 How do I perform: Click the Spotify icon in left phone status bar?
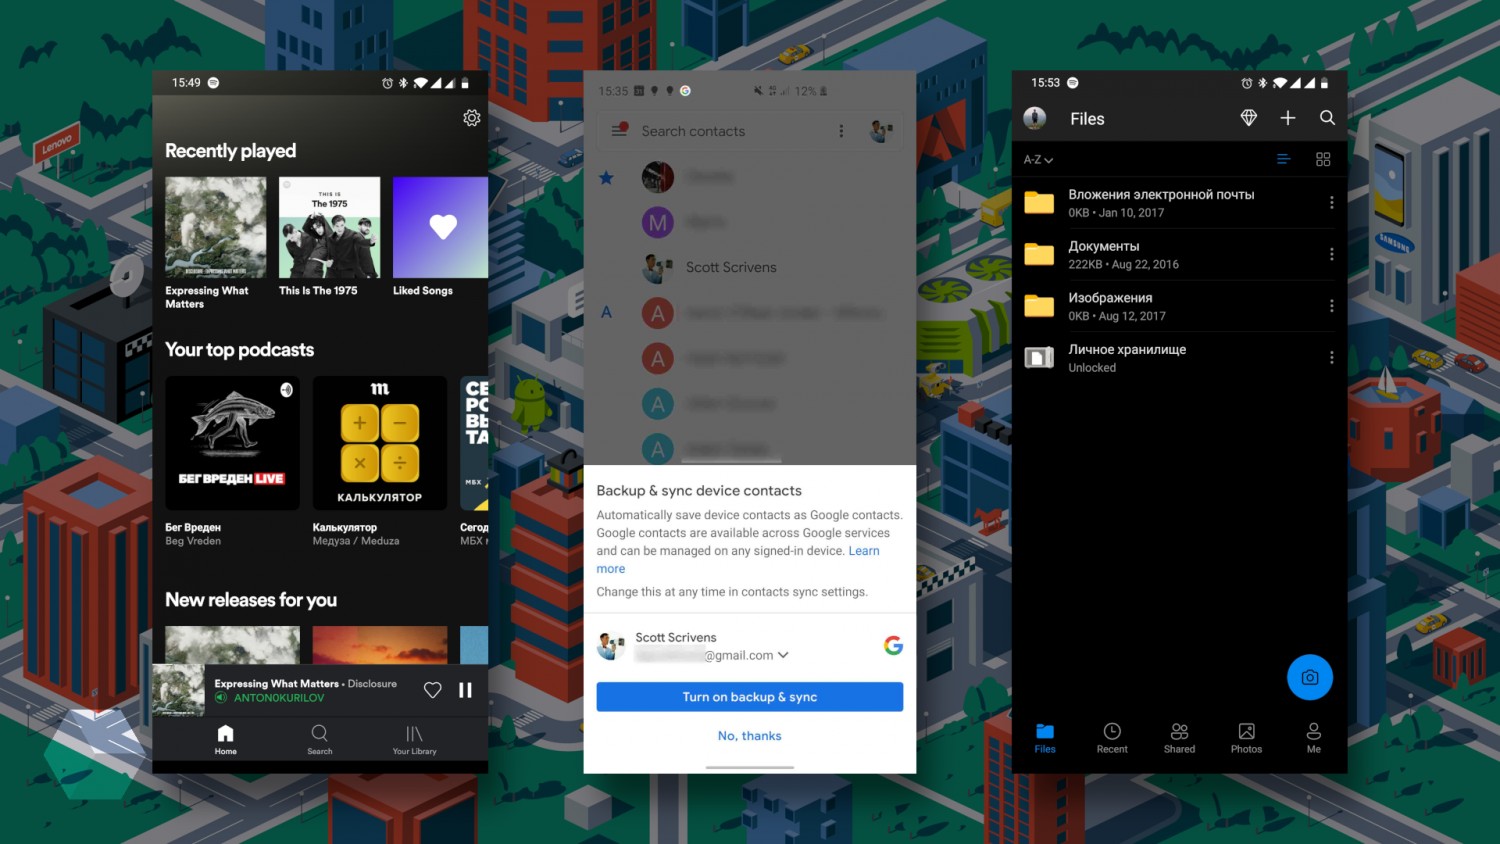(213, 83)
